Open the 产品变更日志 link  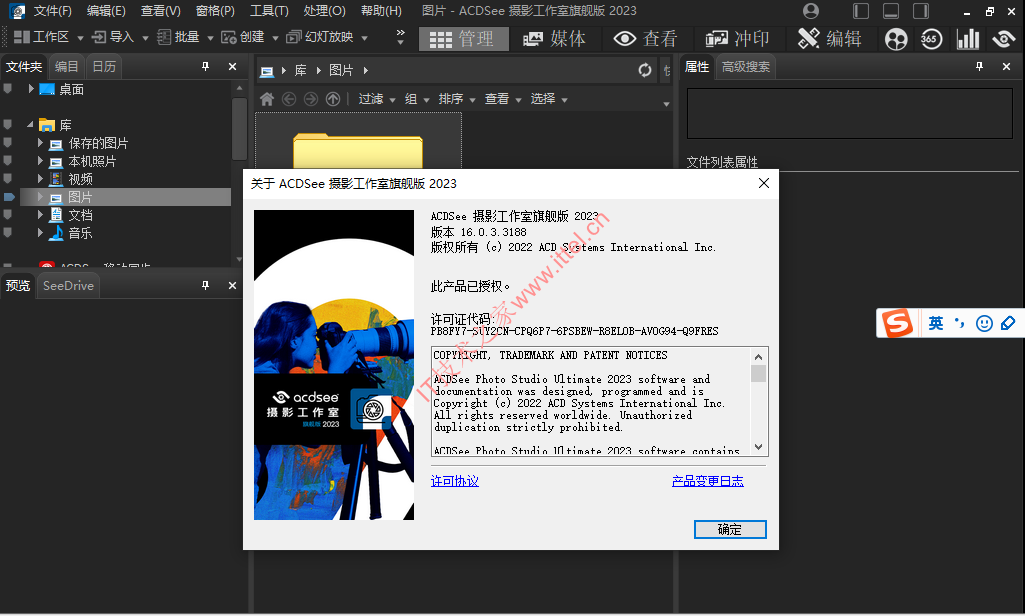click(x=708, y=481)
